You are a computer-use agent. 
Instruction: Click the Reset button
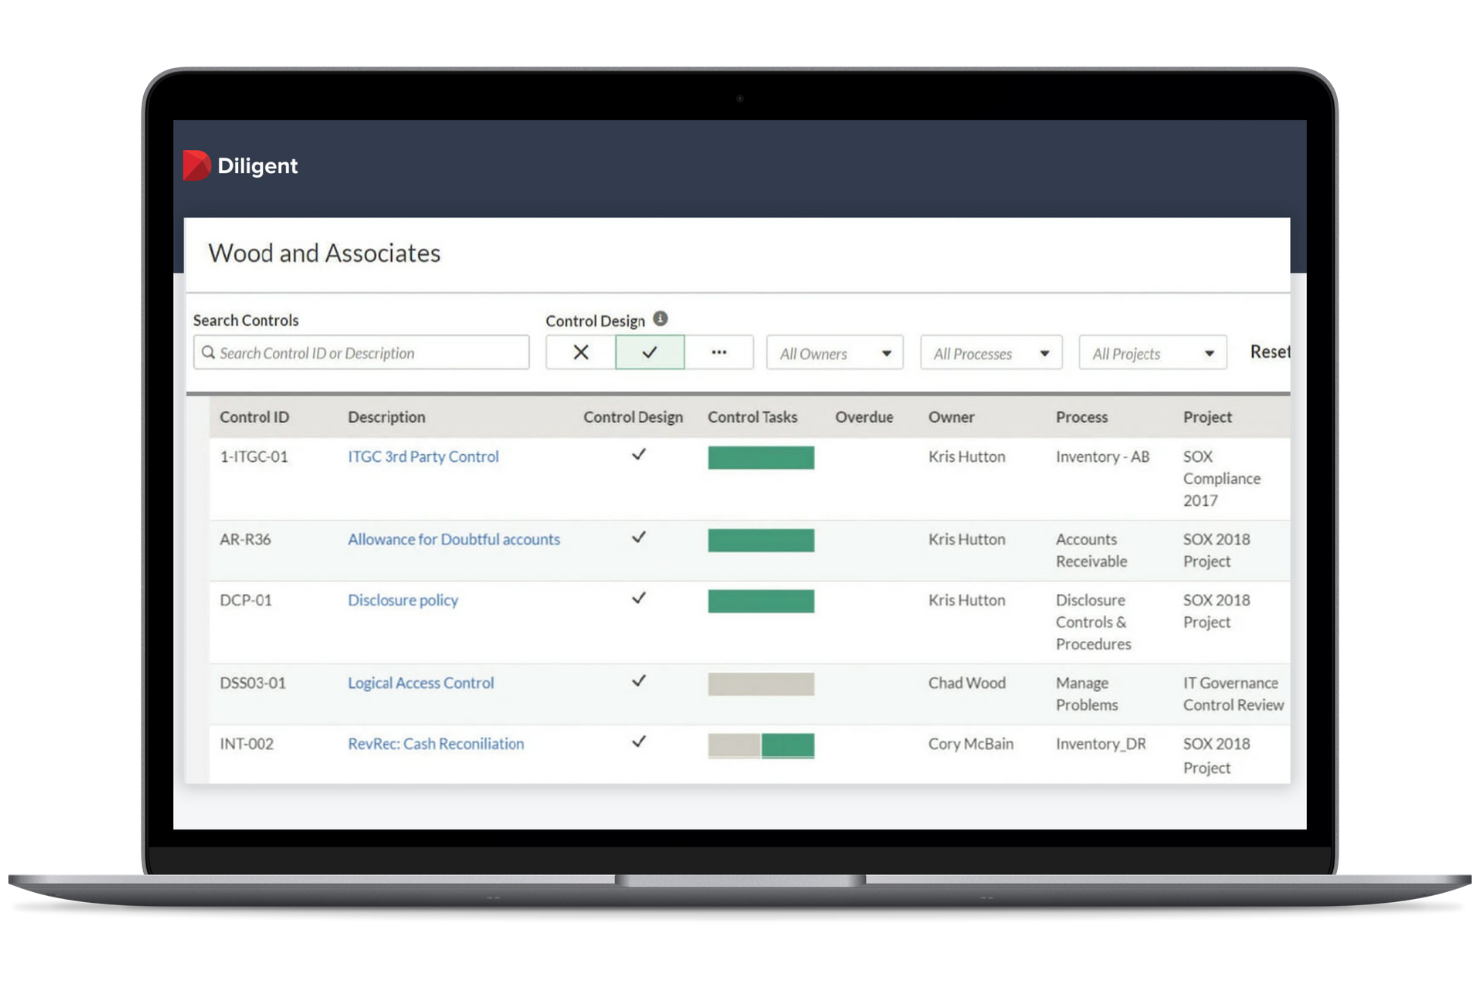(1271, 351)
